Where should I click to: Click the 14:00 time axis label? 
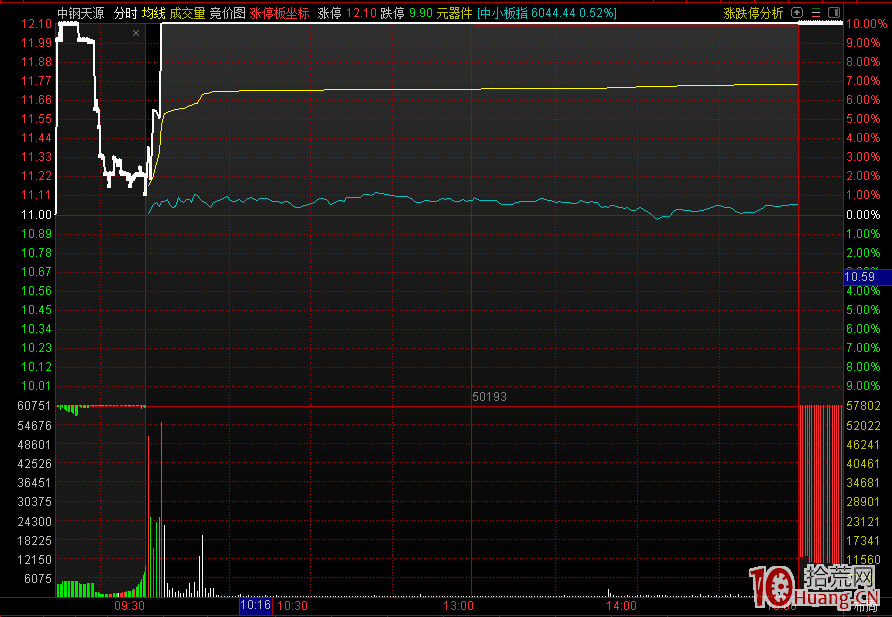tap(621, 606)
